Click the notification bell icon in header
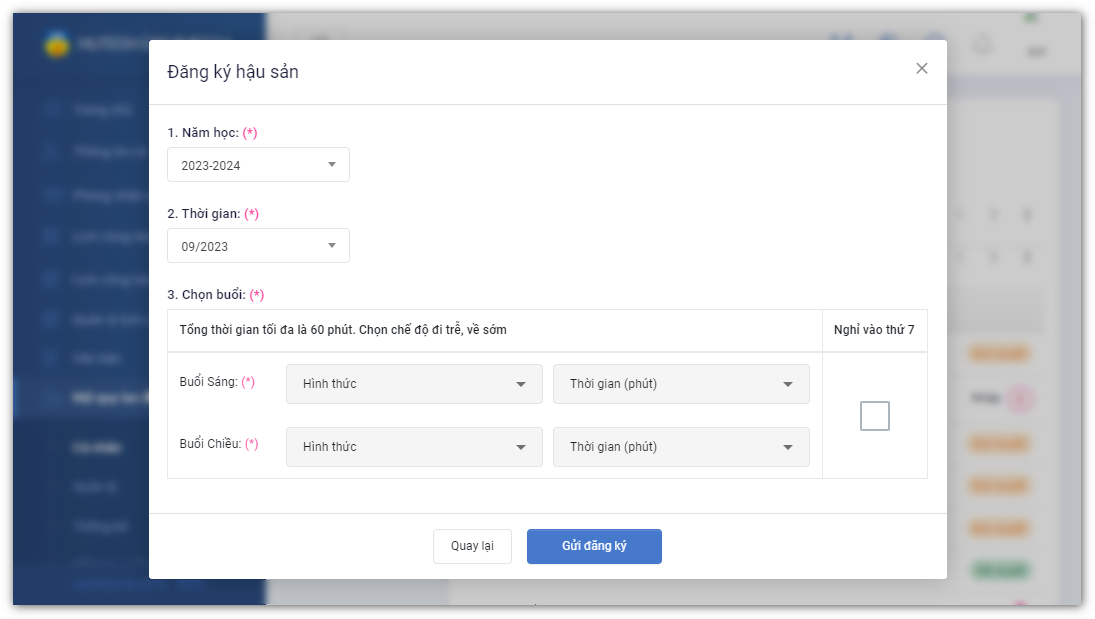This screenshot has width=1095, height=619. 982,45
